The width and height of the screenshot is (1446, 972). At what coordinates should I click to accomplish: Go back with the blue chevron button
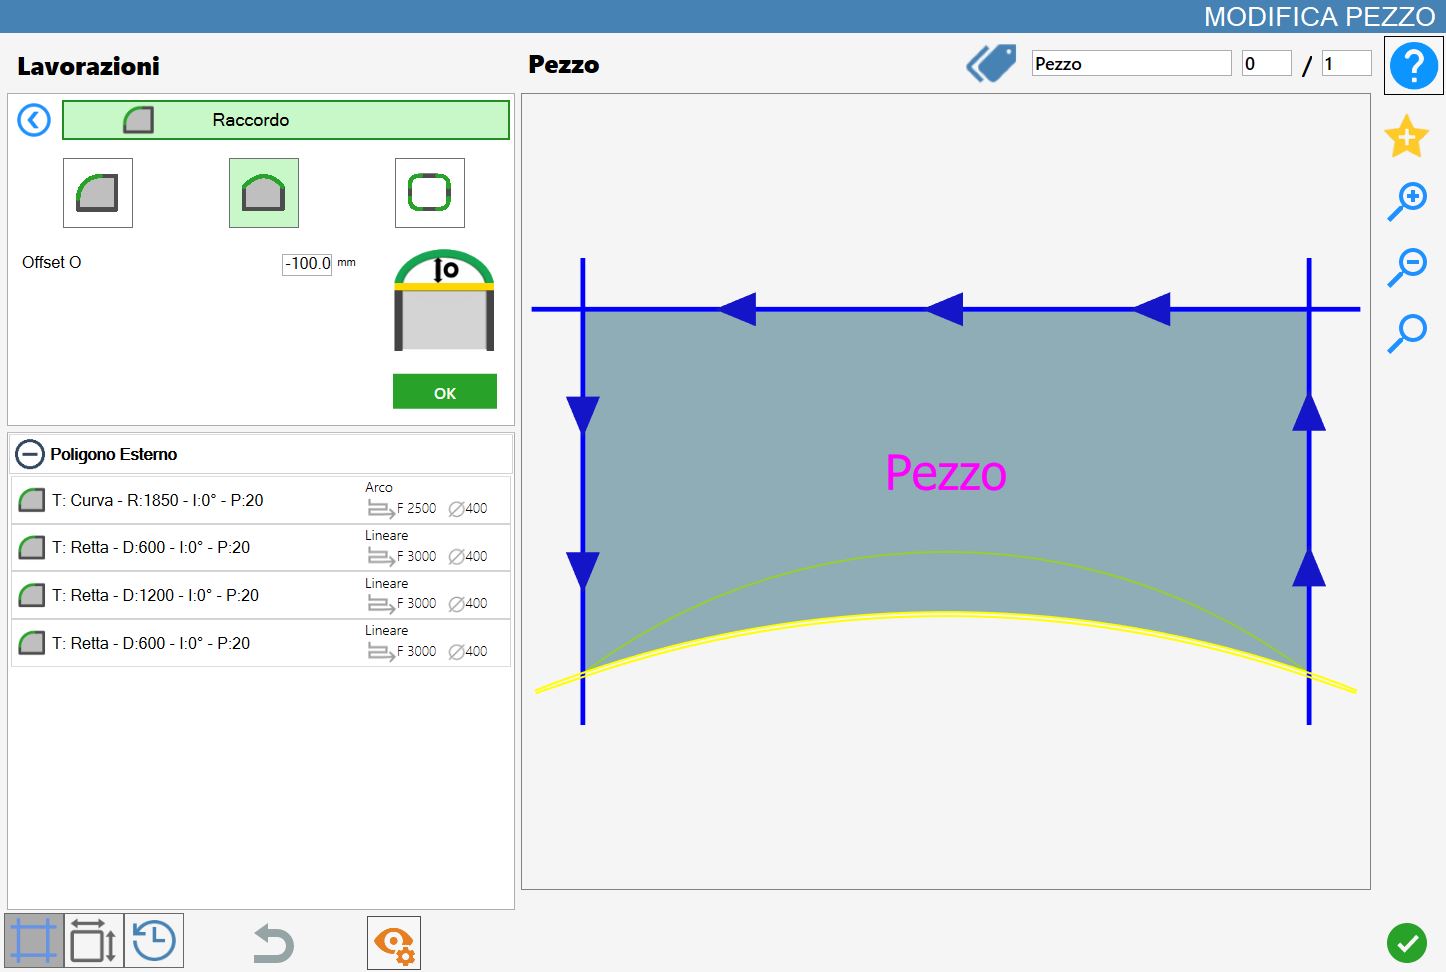[34, 121]
